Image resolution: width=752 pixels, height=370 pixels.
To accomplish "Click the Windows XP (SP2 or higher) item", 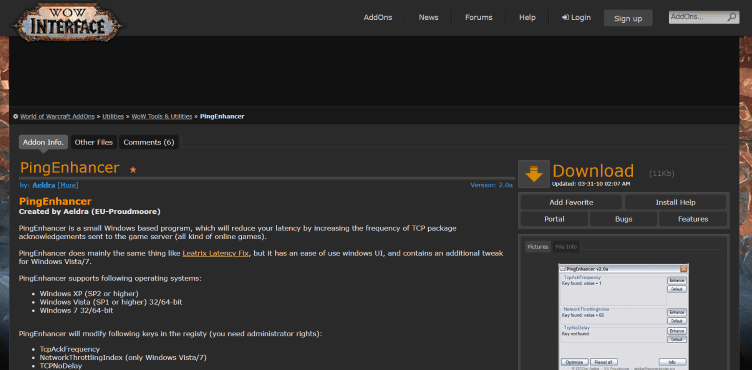I will [x=89, y=293].
